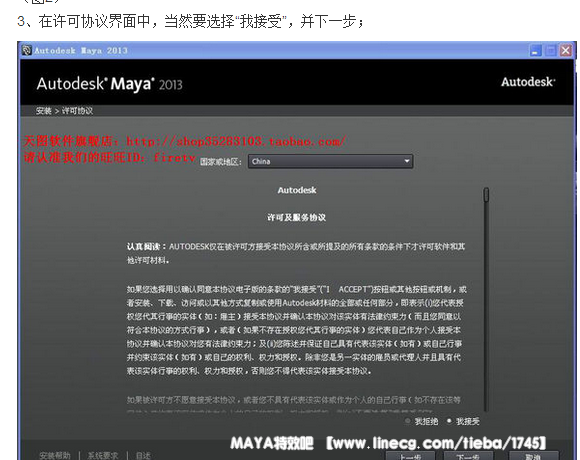Click the 许可及服务协议 agreement heading
This screenshot has height=460, width=580.
pos(297,217)
